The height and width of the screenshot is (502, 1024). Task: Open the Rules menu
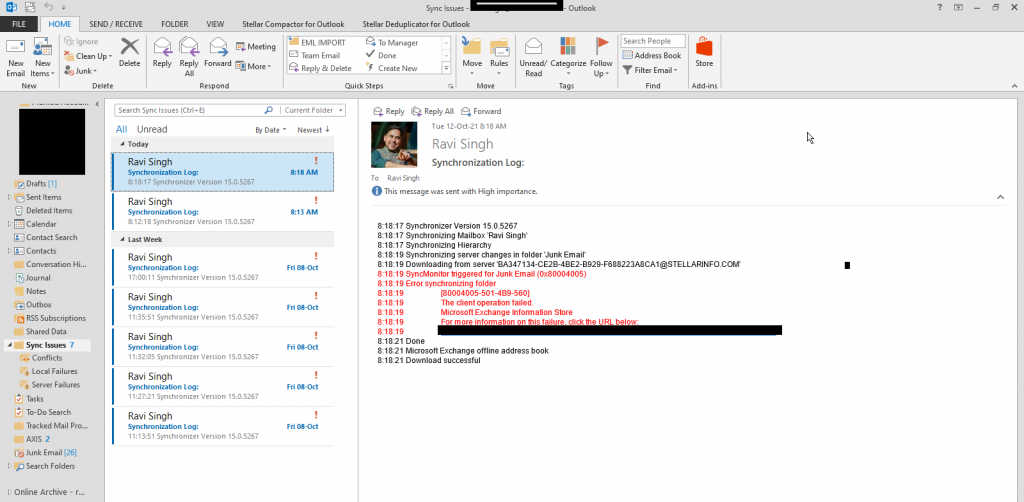coord(500,57)
